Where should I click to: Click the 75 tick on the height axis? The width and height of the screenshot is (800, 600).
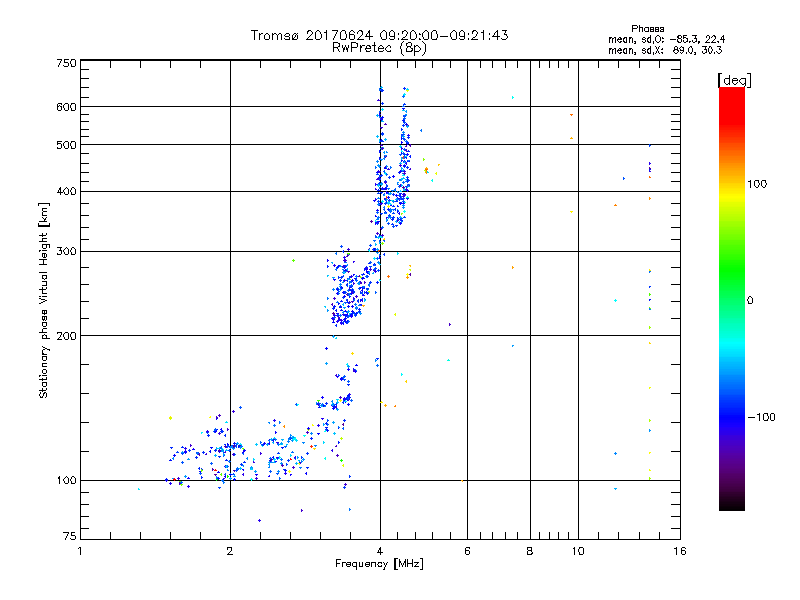69,535
